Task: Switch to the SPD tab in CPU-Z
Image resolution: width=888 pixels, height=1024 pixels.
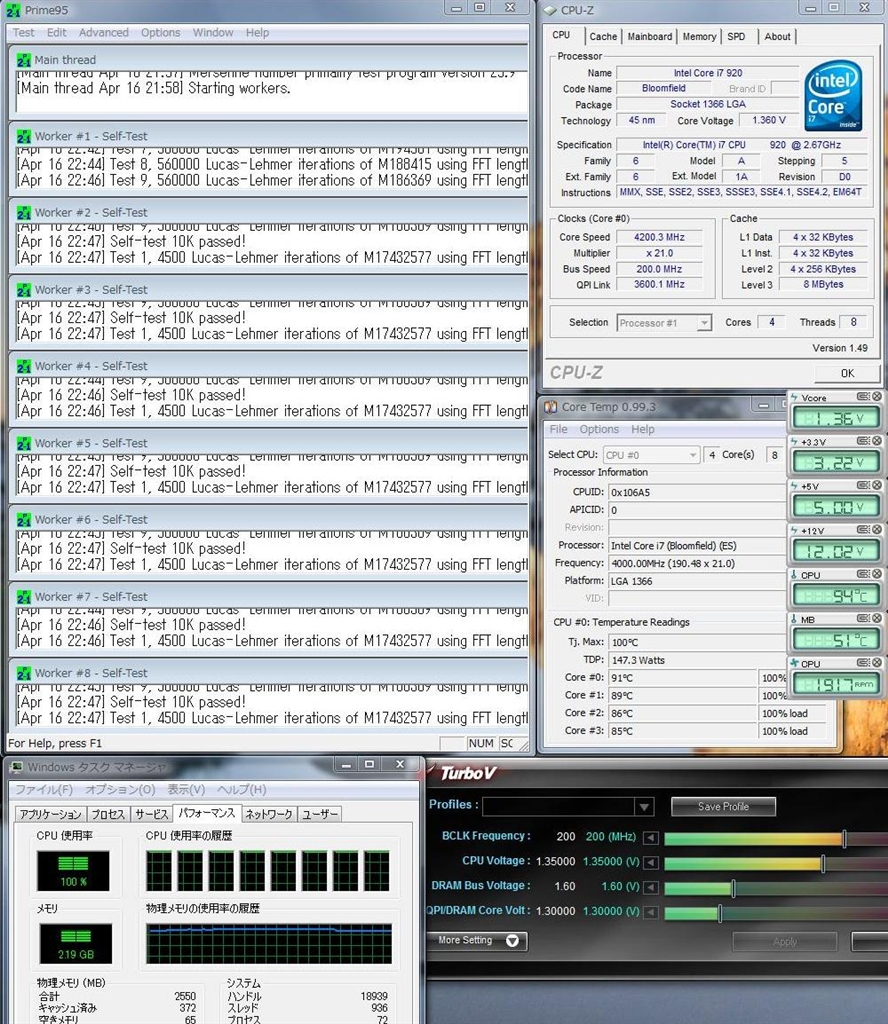Action: pyautogui.click(x=737, y=37)
